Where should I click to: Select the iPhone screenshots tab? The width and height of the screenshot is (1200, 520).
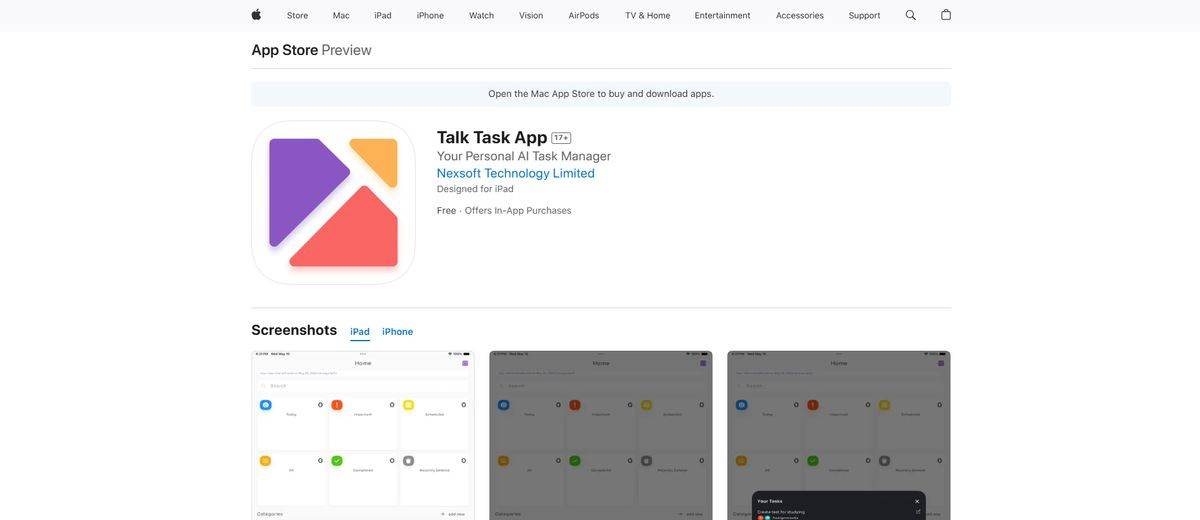[x=397, y=332]
